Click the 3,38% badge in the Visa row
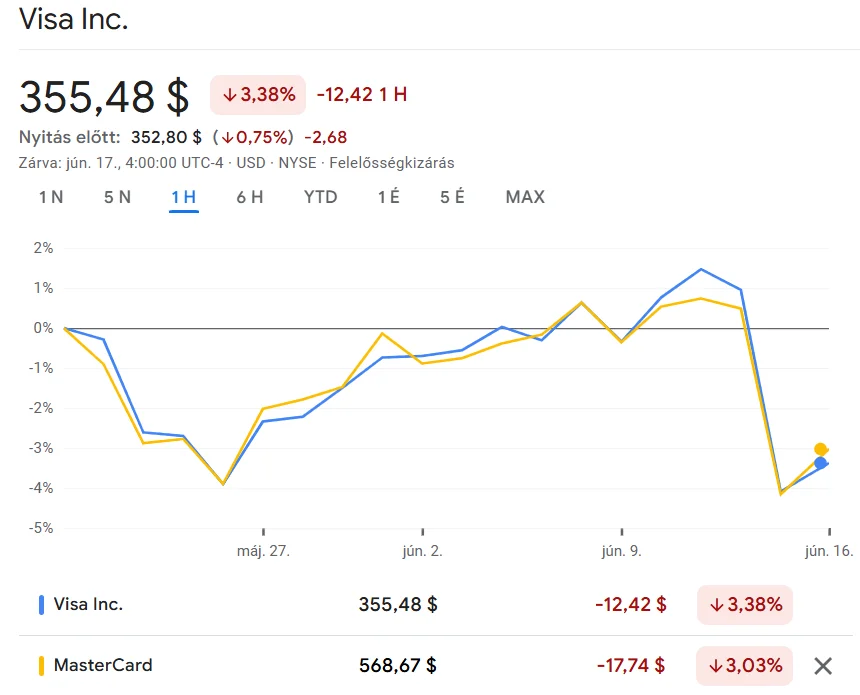Viewport: 860px width, 695px height. coord(745,604)
